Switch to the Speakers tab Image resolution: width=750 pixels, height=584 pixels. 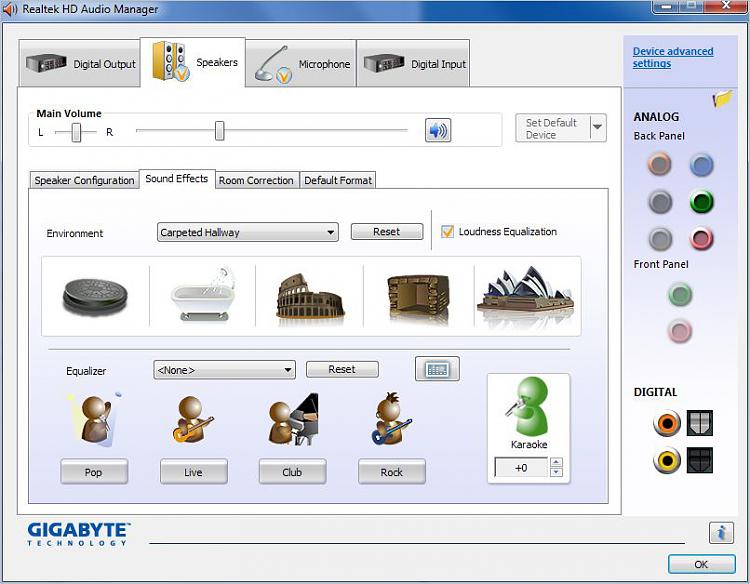[x=193, y=62]
